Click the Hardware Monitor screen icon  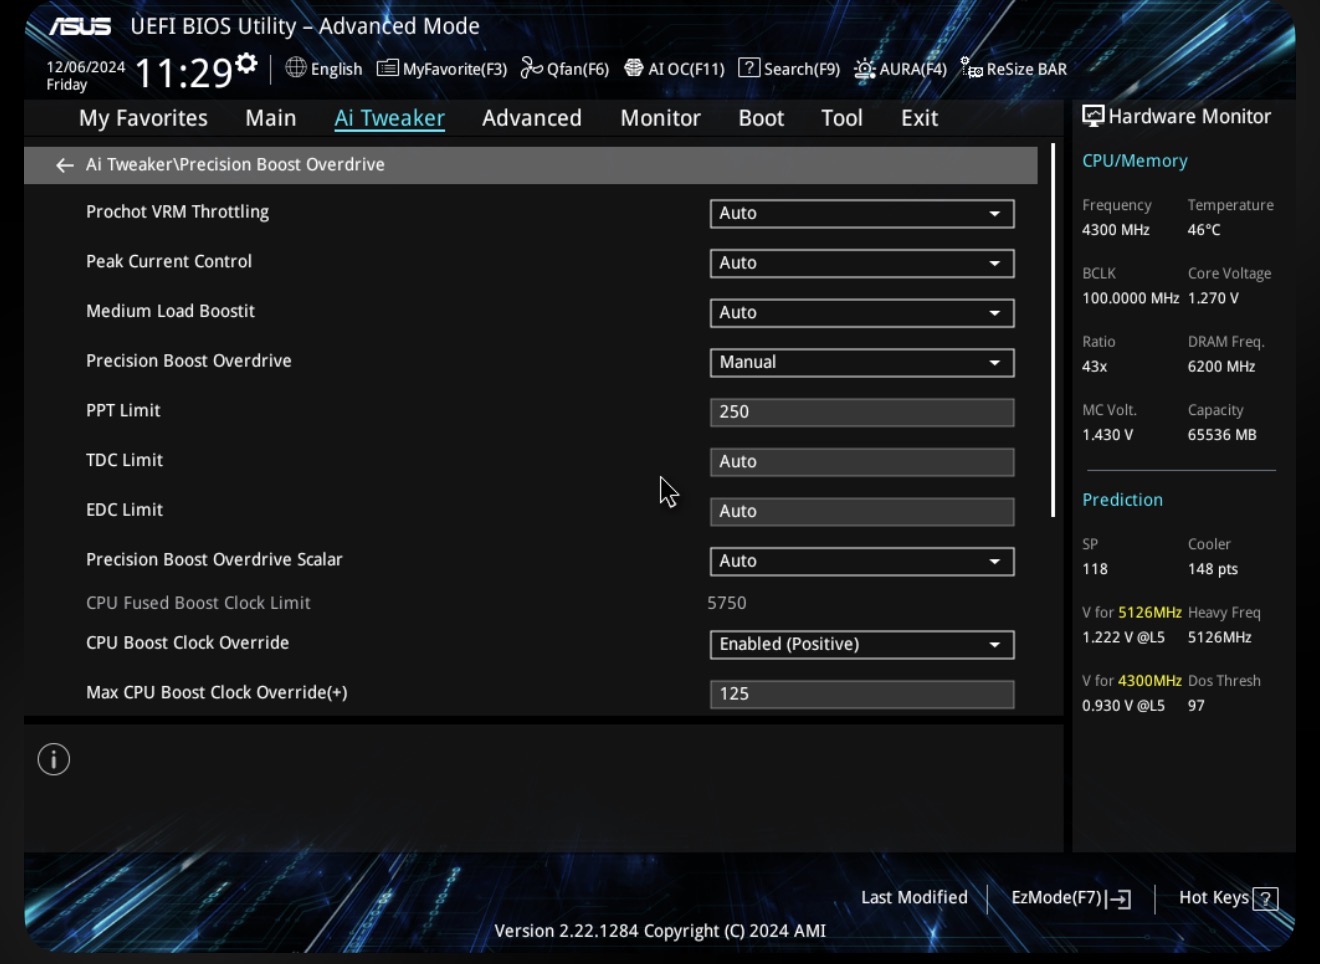[x=1093, y=116]
